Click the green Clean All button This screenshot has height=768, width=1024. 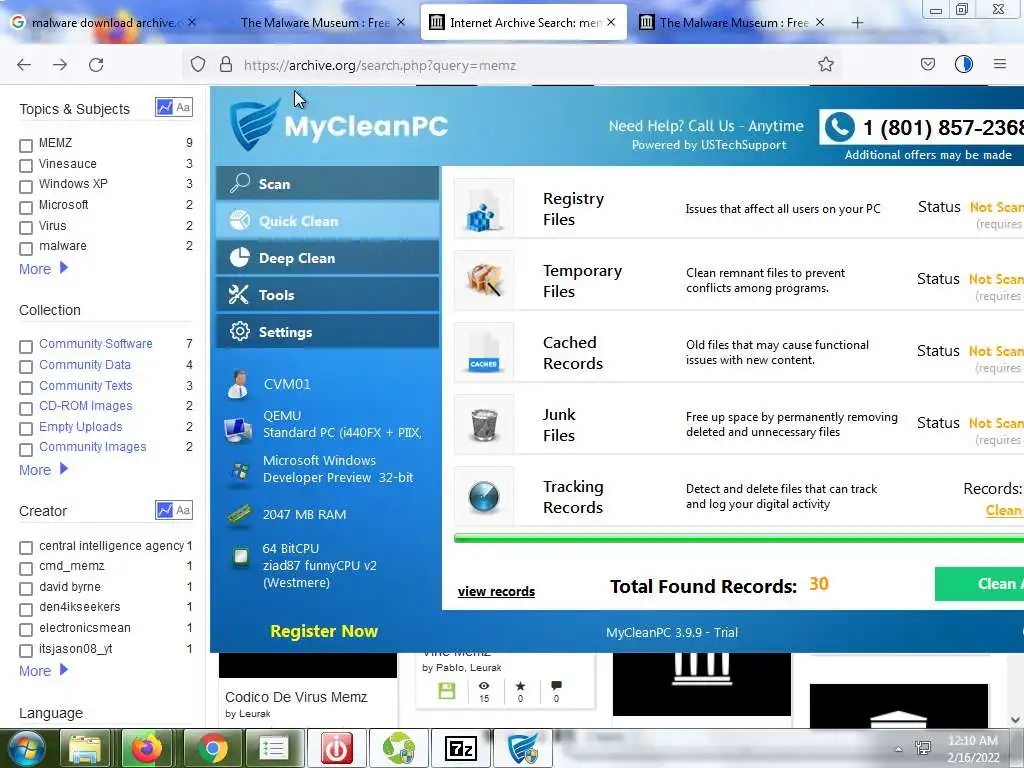(979, 583)
